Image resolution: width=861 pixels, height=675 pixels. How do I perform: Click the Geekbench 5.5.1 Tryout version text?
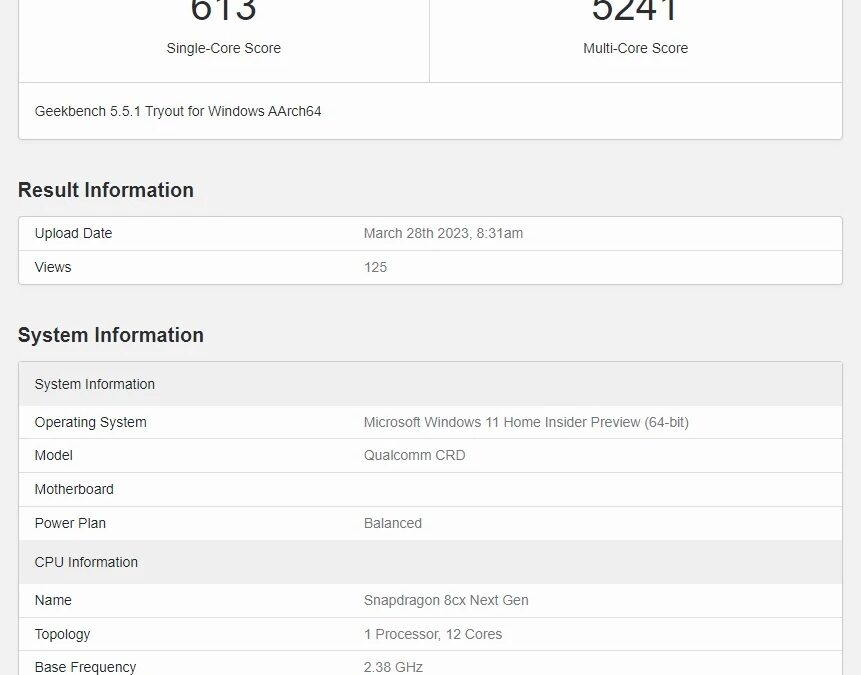click(178, 111)
